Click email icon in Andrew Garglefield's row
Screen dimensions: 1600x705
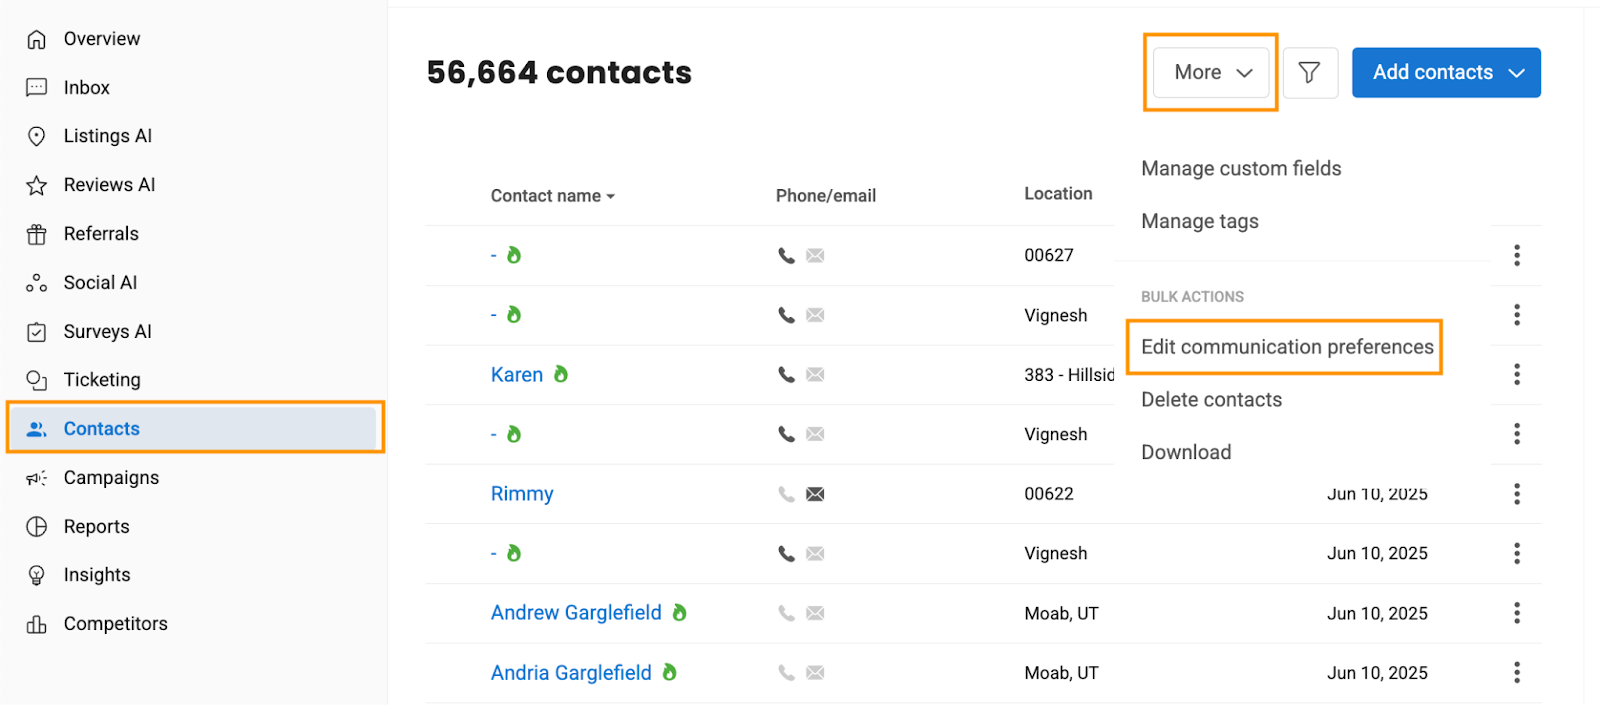(816, 613)
